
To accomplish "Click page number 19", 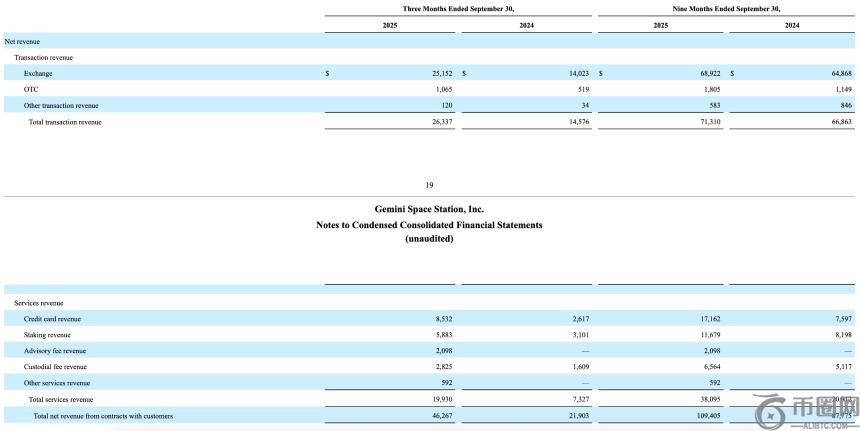I will (x=429, y=184).
